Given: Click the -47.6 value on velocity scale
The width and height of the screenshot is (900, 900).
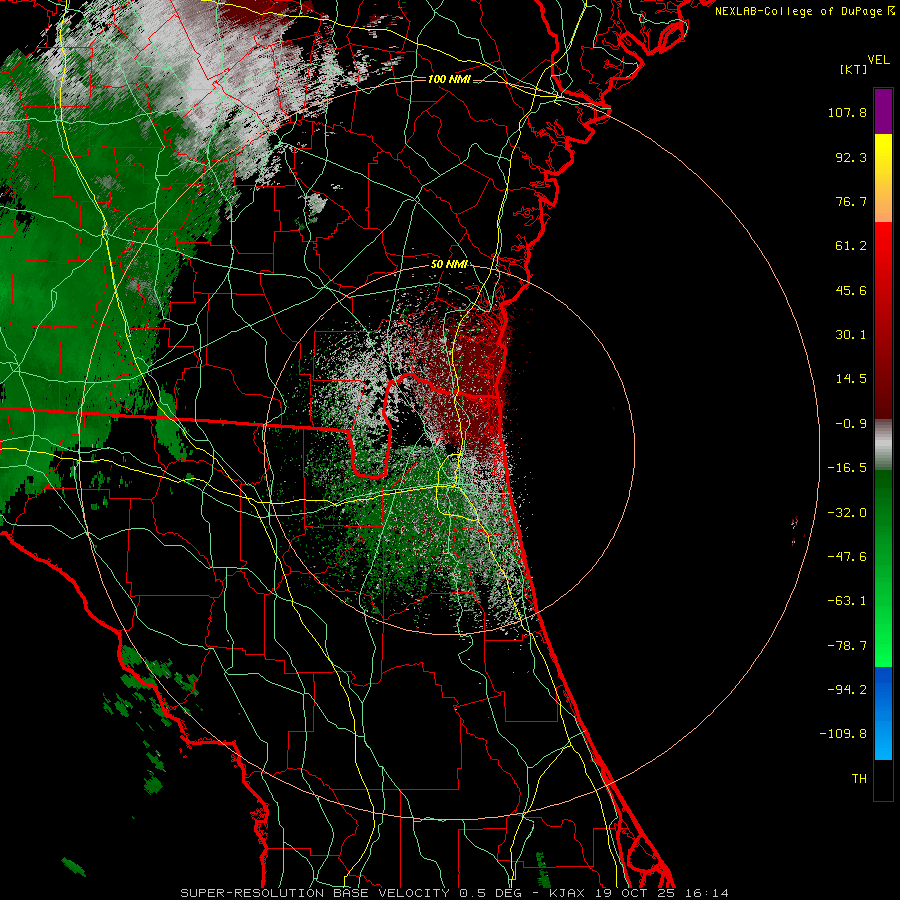Looking at the screenshot, I should 847,557.
